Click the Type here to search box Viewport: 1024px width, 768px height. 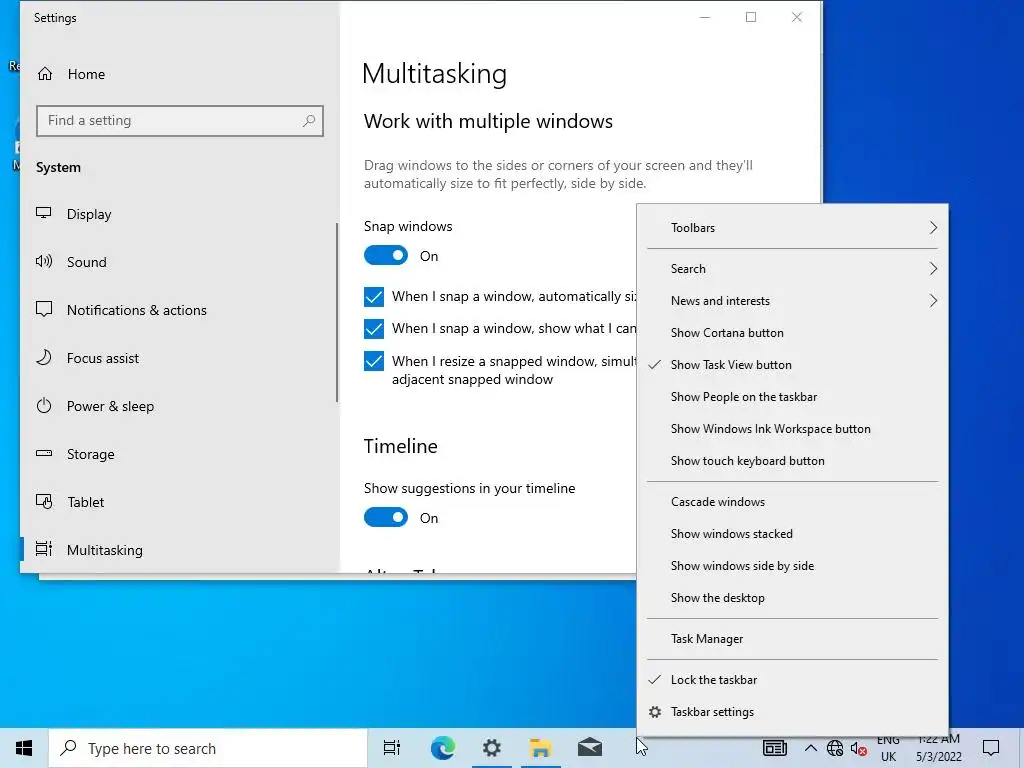(208, 748)
